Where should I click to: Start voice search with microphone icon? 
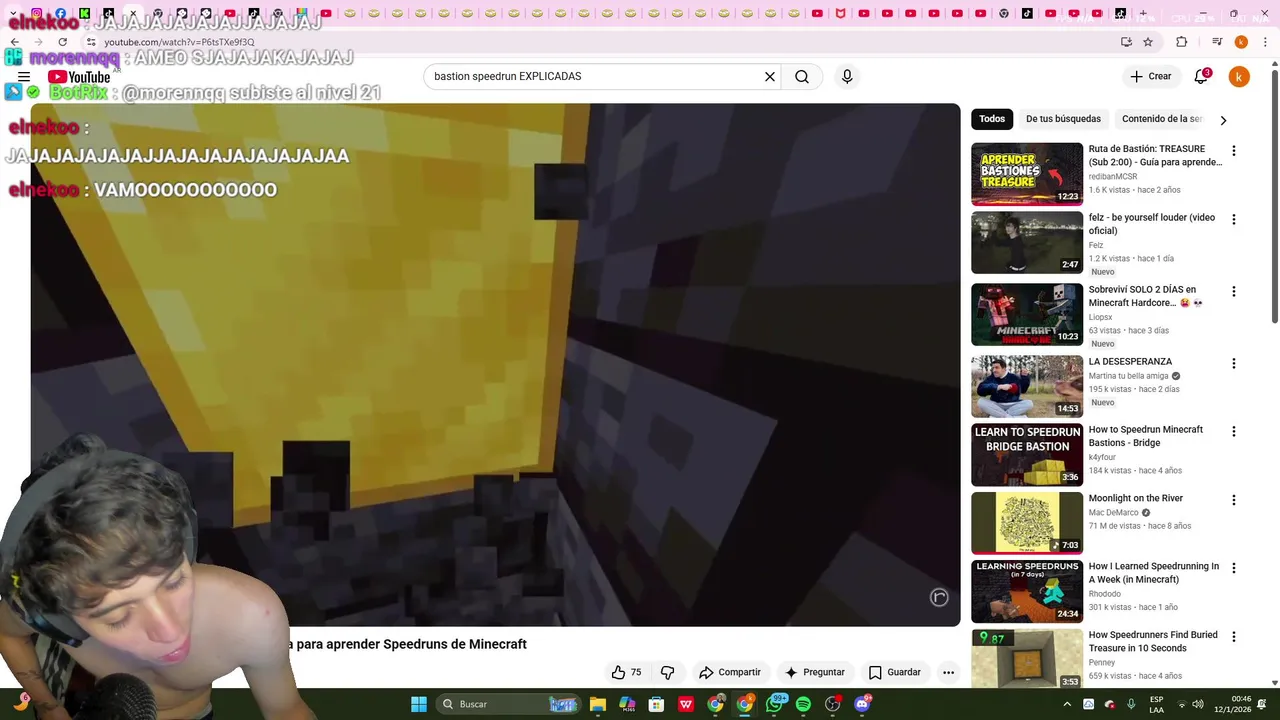point(847,77)
